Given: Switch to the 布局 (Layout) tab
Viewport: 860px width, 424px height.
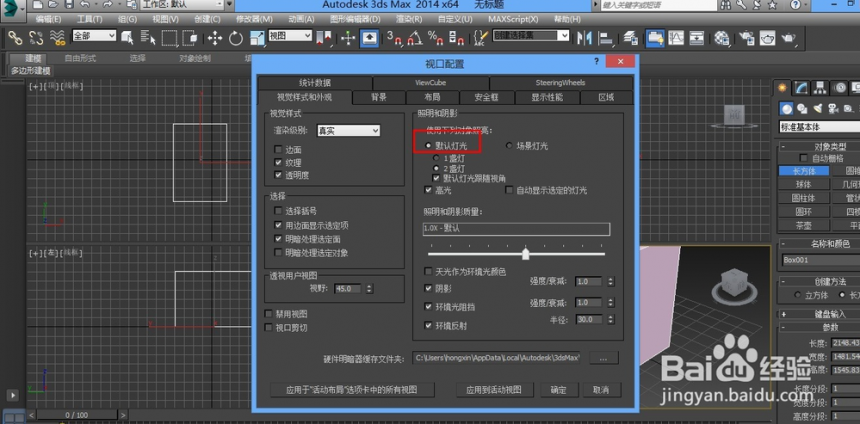Looking at the screenshot, I should pos(432,98).
